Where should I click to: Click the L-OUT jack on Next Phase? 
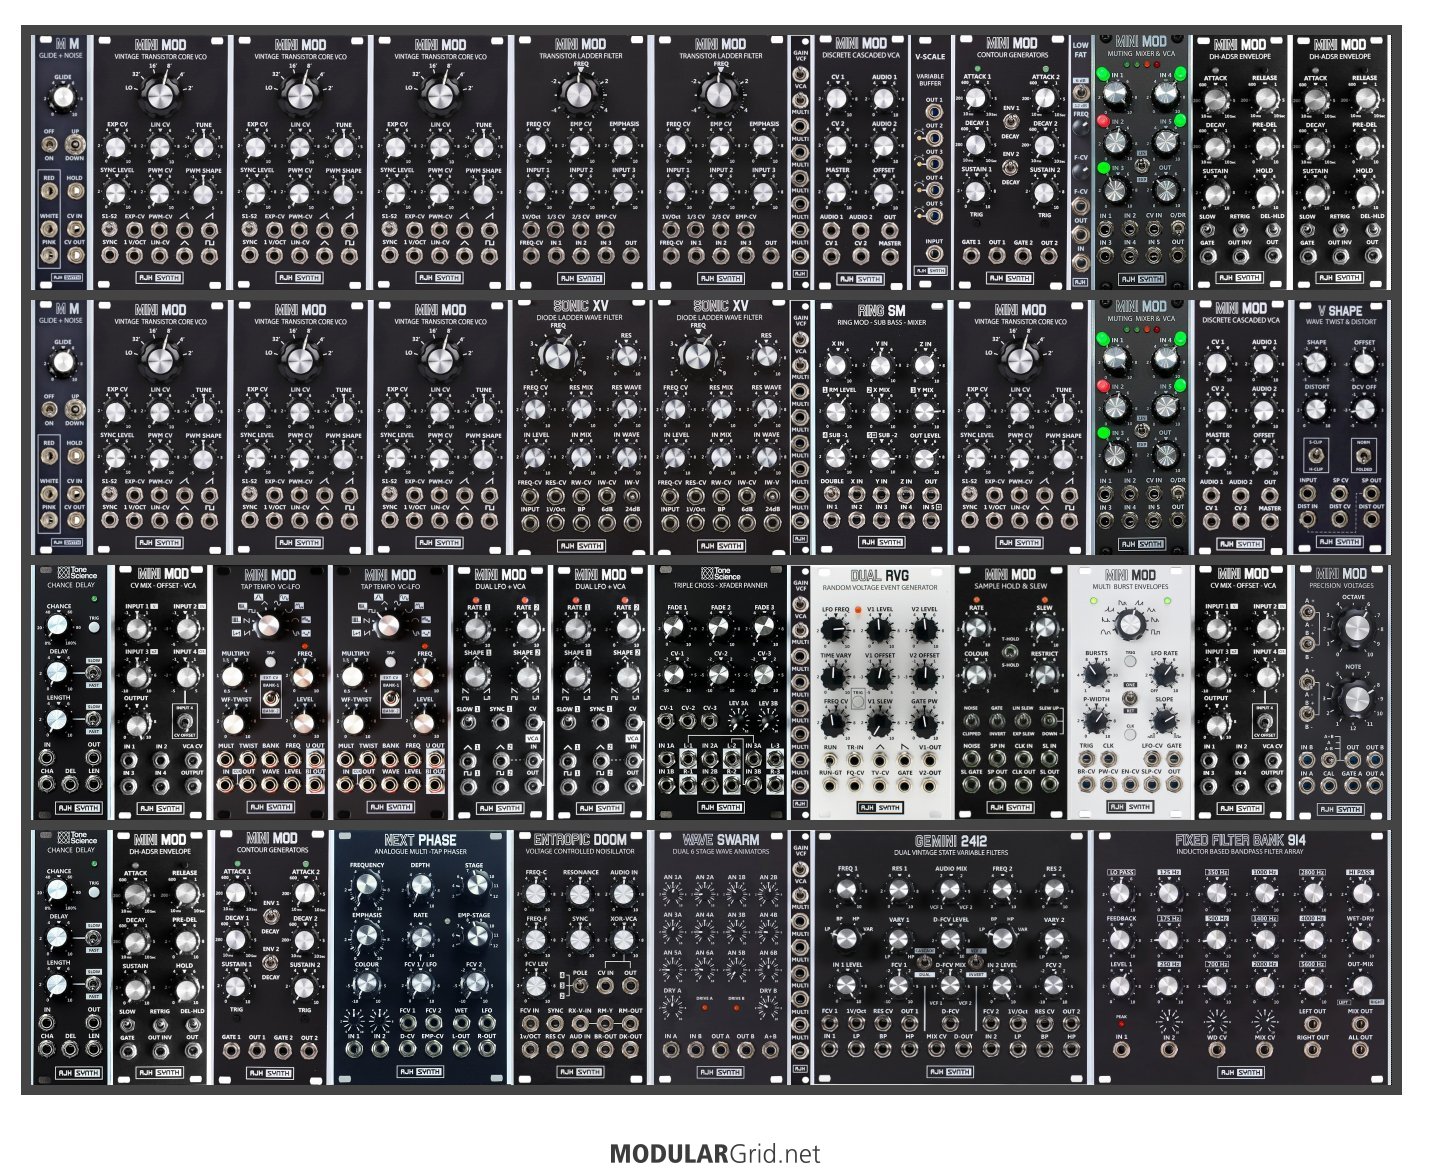461,1050
